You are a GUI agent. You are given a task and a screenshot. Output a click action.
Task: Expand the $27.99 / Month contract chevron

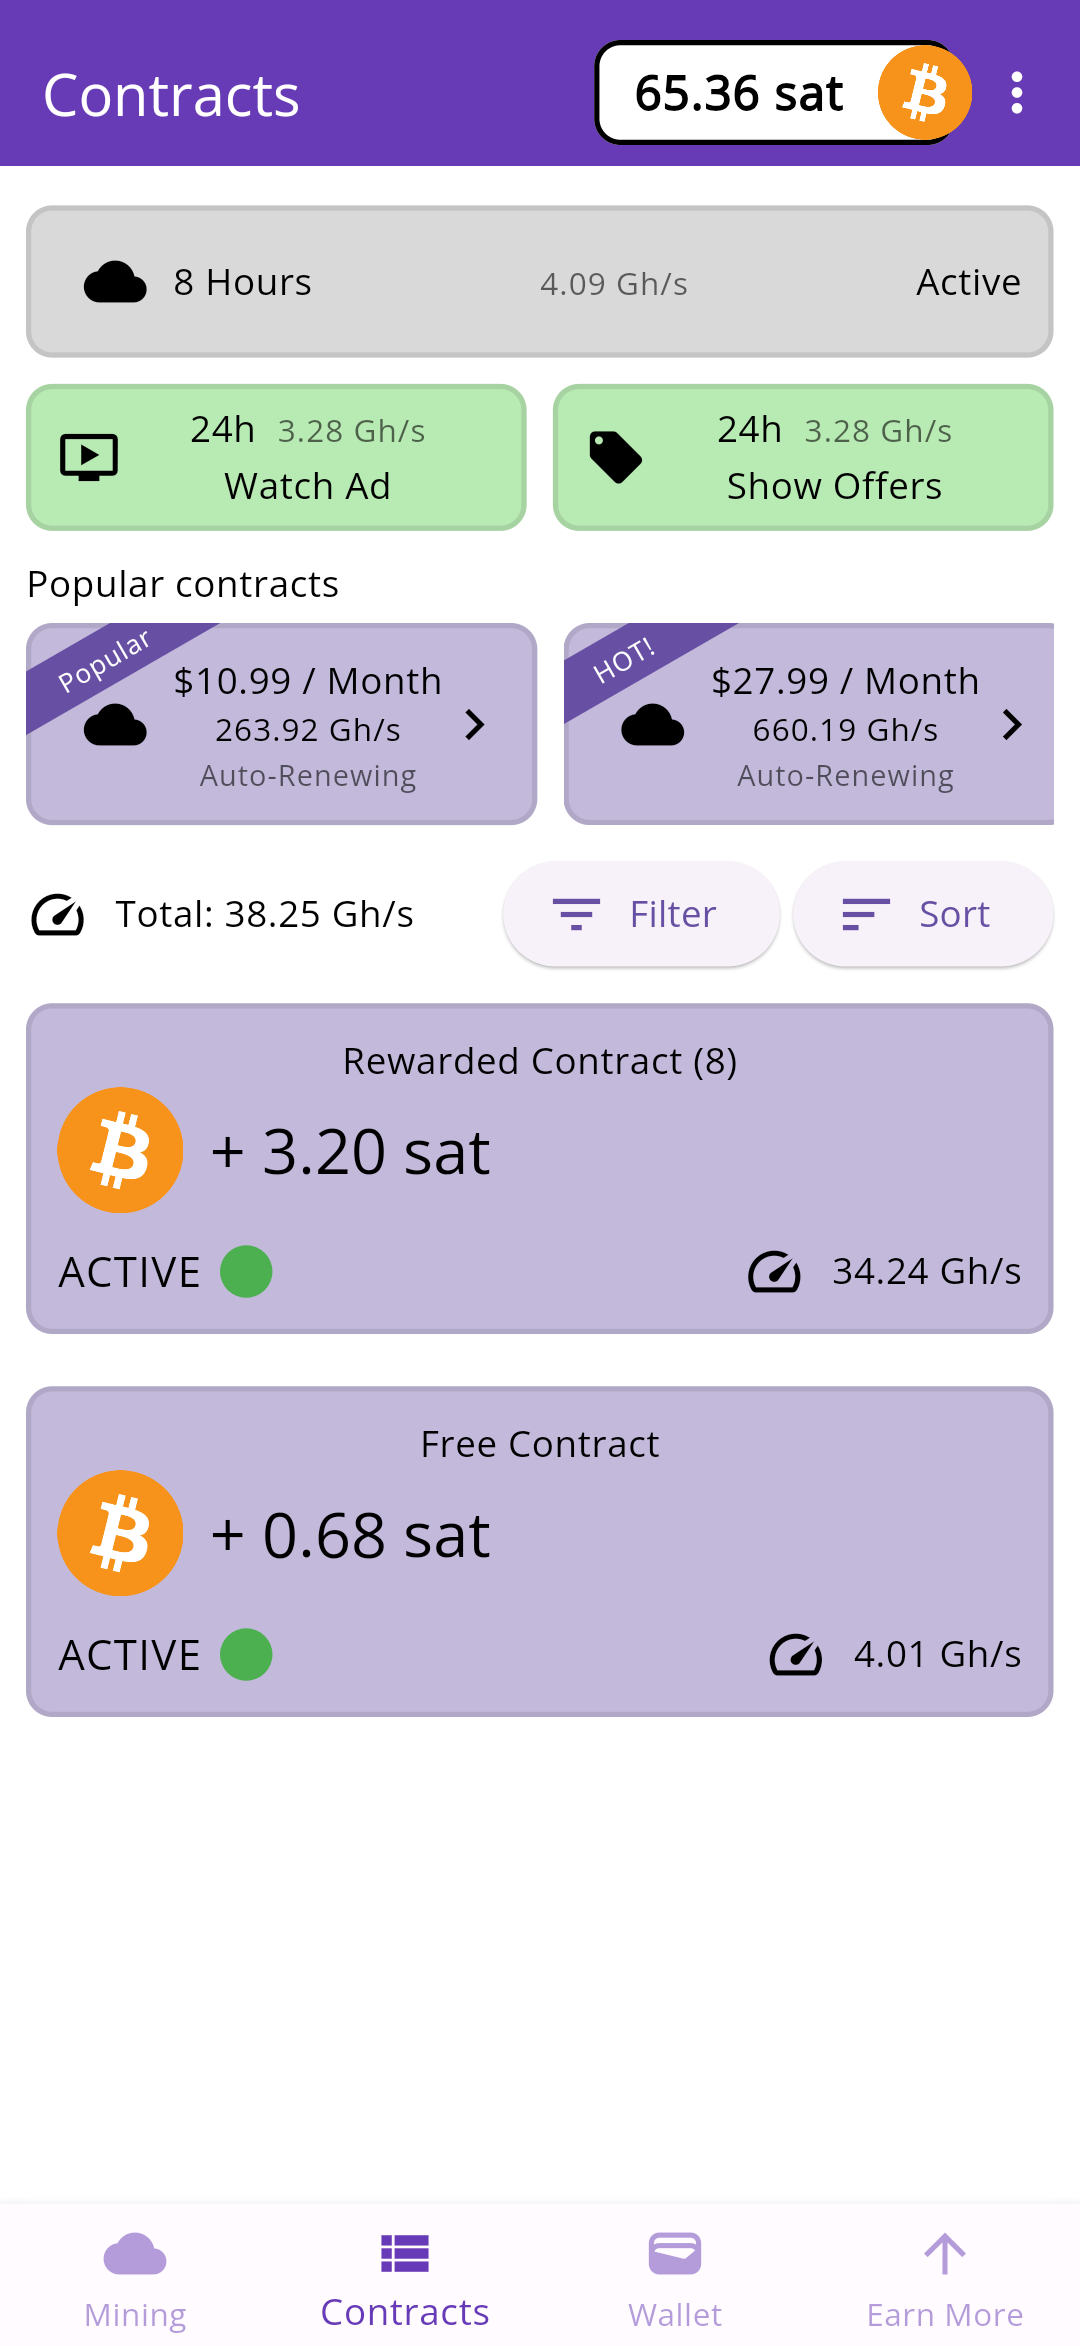(1012, 725)
